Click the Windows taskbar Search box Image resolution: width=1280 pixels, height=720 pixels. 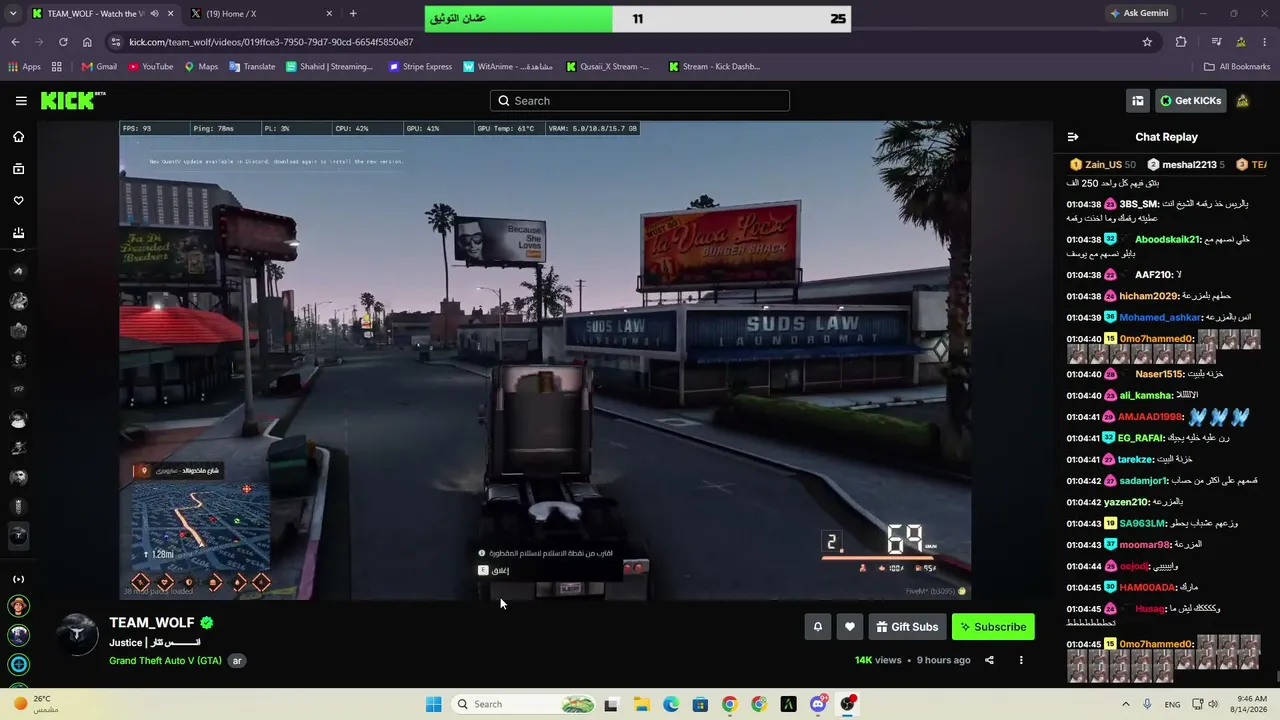point(524,704)
